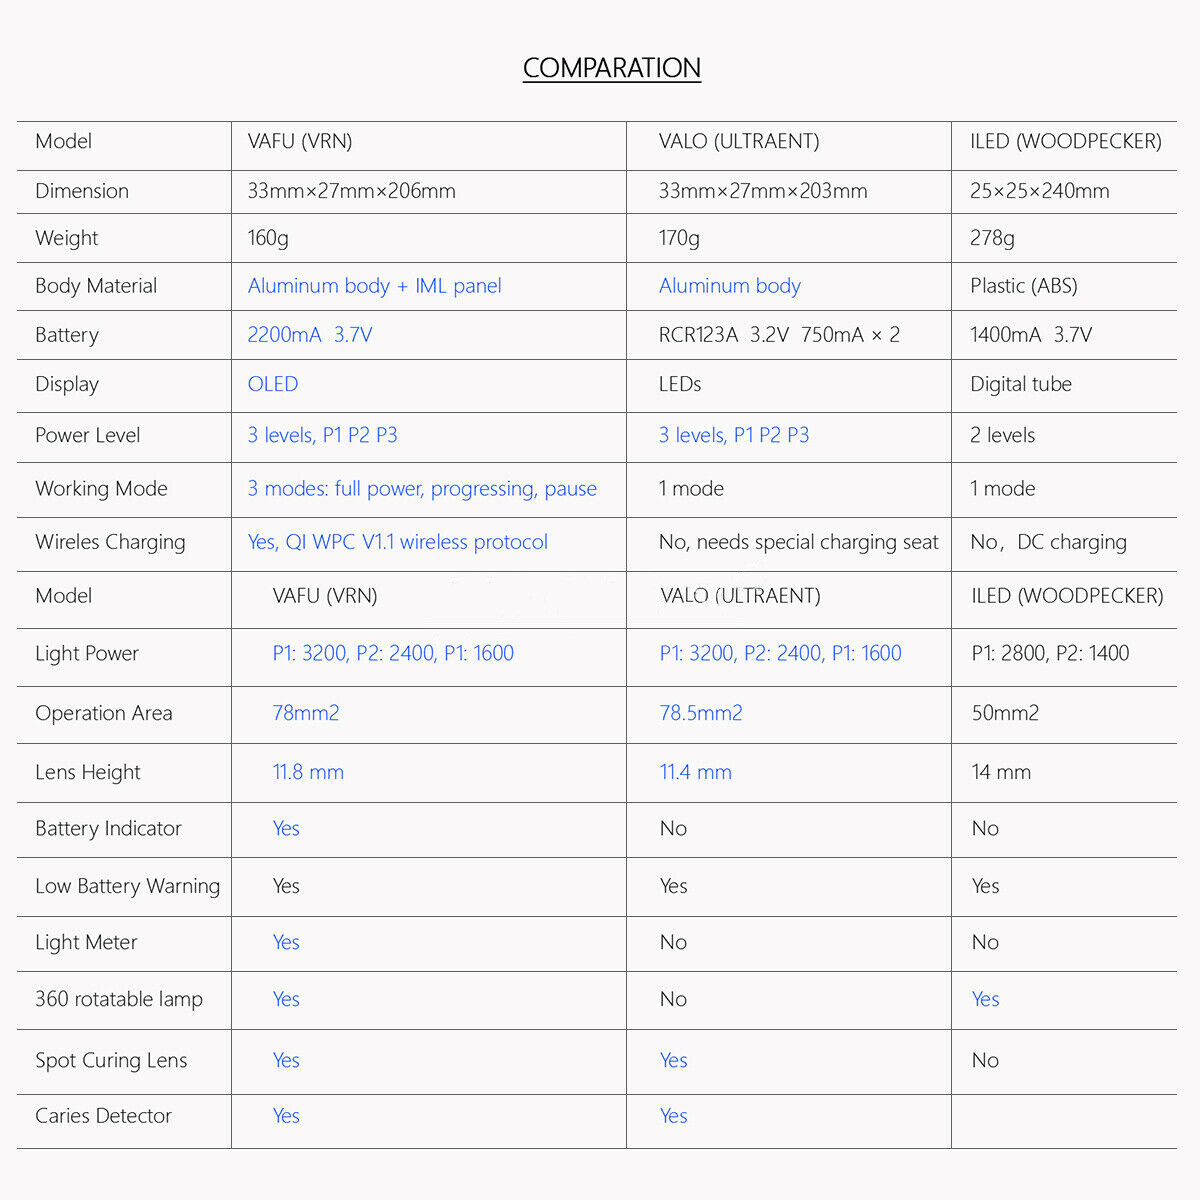Select 'RCR123A 3.2V 750mA × 2' battery cell
Viewport: 1200px width, 1200px height.
779,335
